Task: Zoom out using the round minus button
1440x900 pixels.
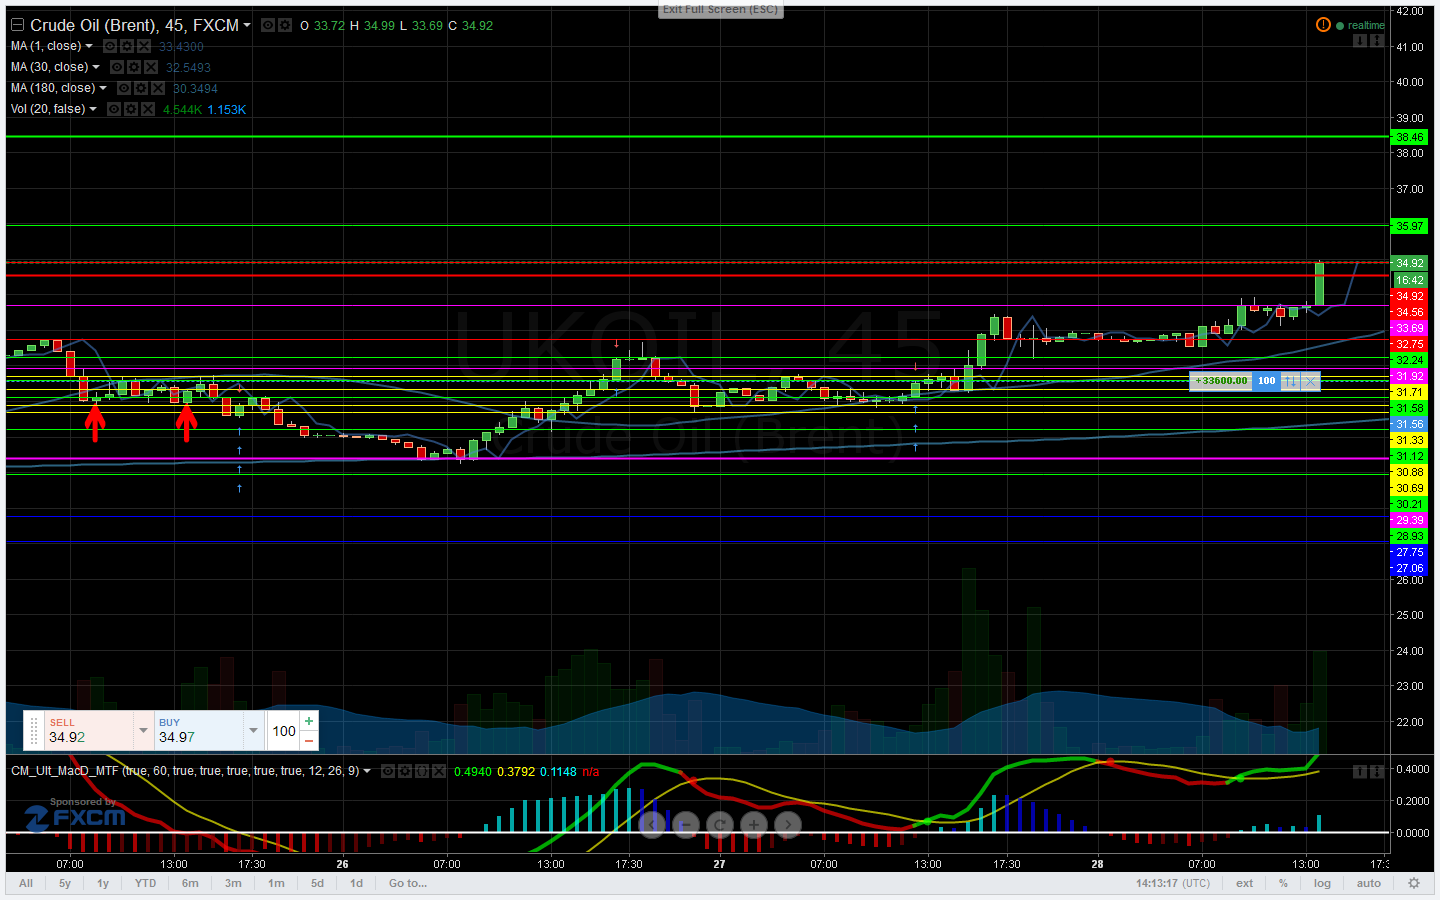Action: point(686,824)
